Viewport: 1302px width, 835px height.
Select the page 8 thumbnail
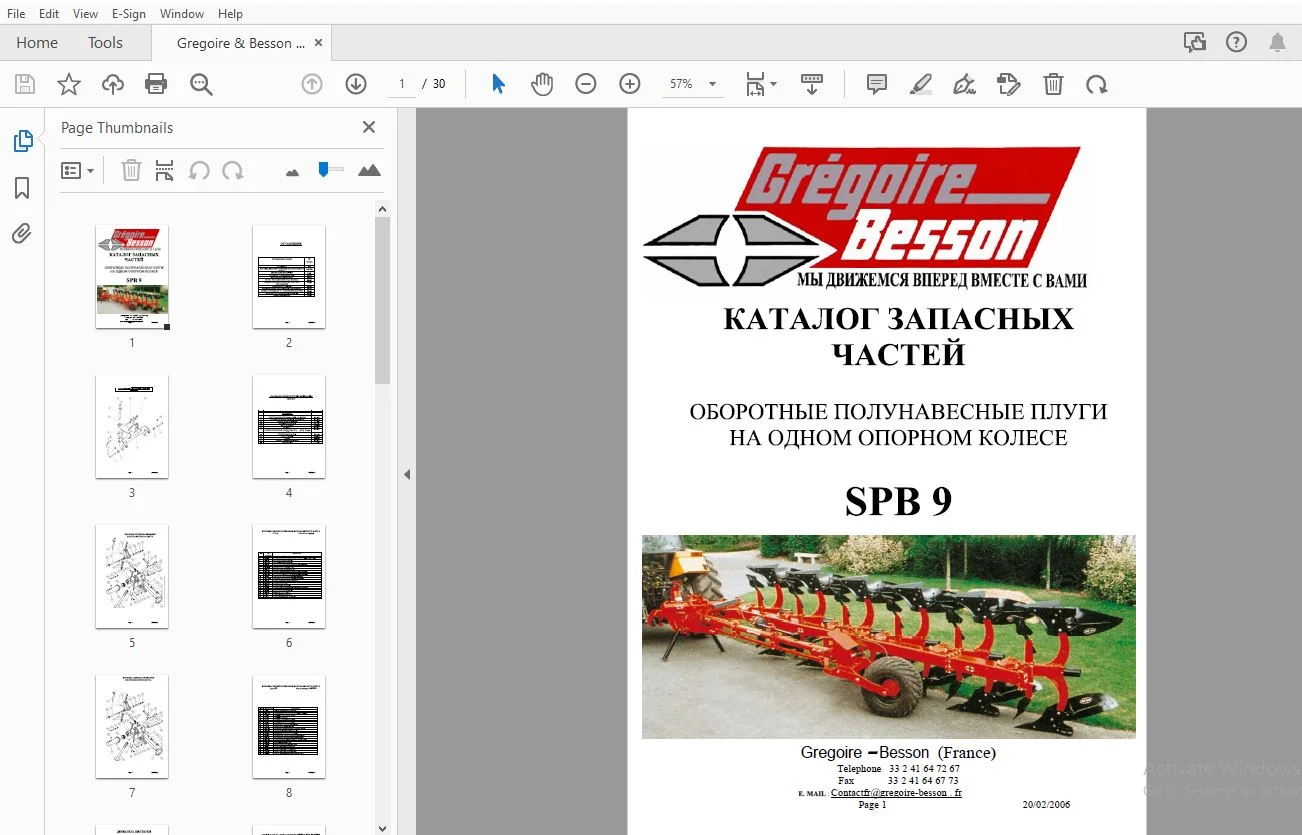click(289, 727)
